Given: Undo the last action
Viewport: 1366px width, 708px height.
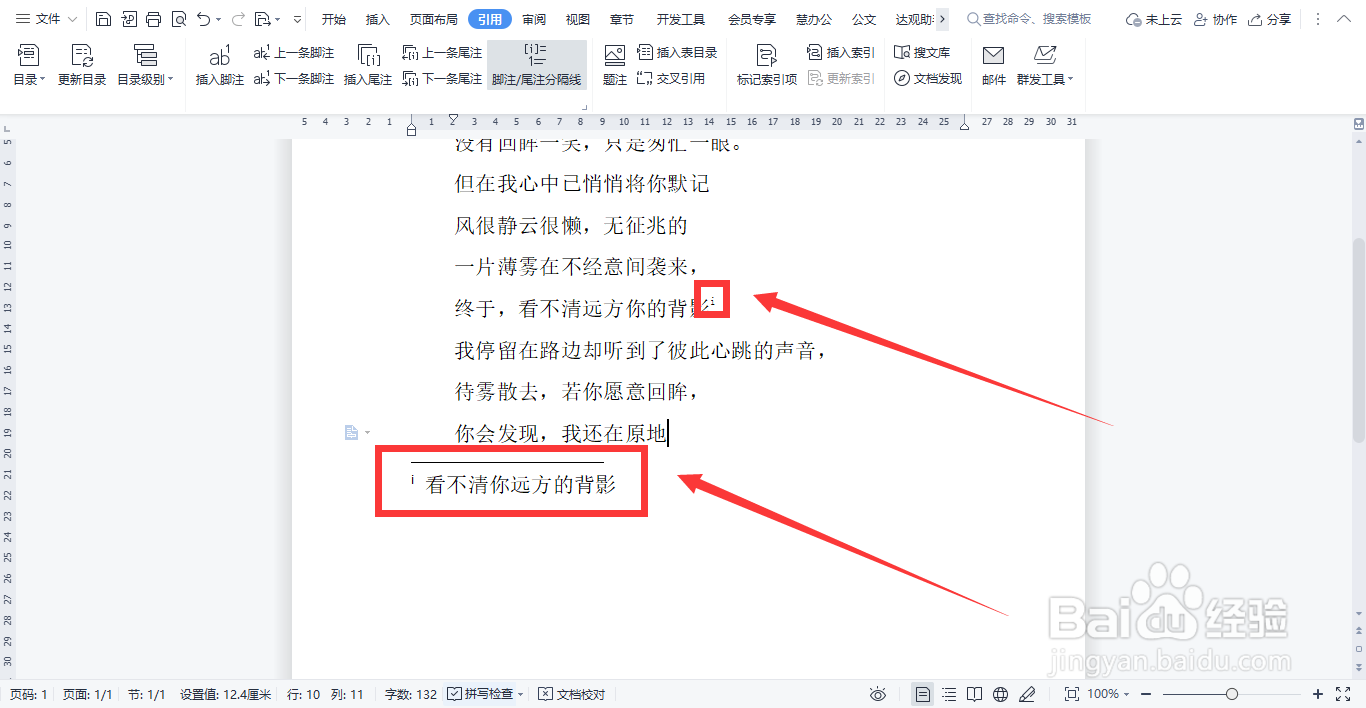Looking at the screenshot, I should 204,19.
